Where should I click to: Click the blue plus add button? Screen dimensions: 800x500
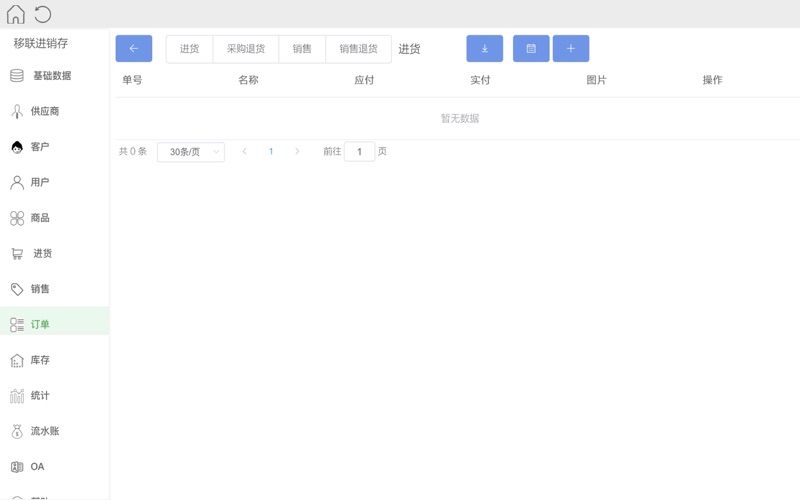pyautogui.click(x=571, y=48)
